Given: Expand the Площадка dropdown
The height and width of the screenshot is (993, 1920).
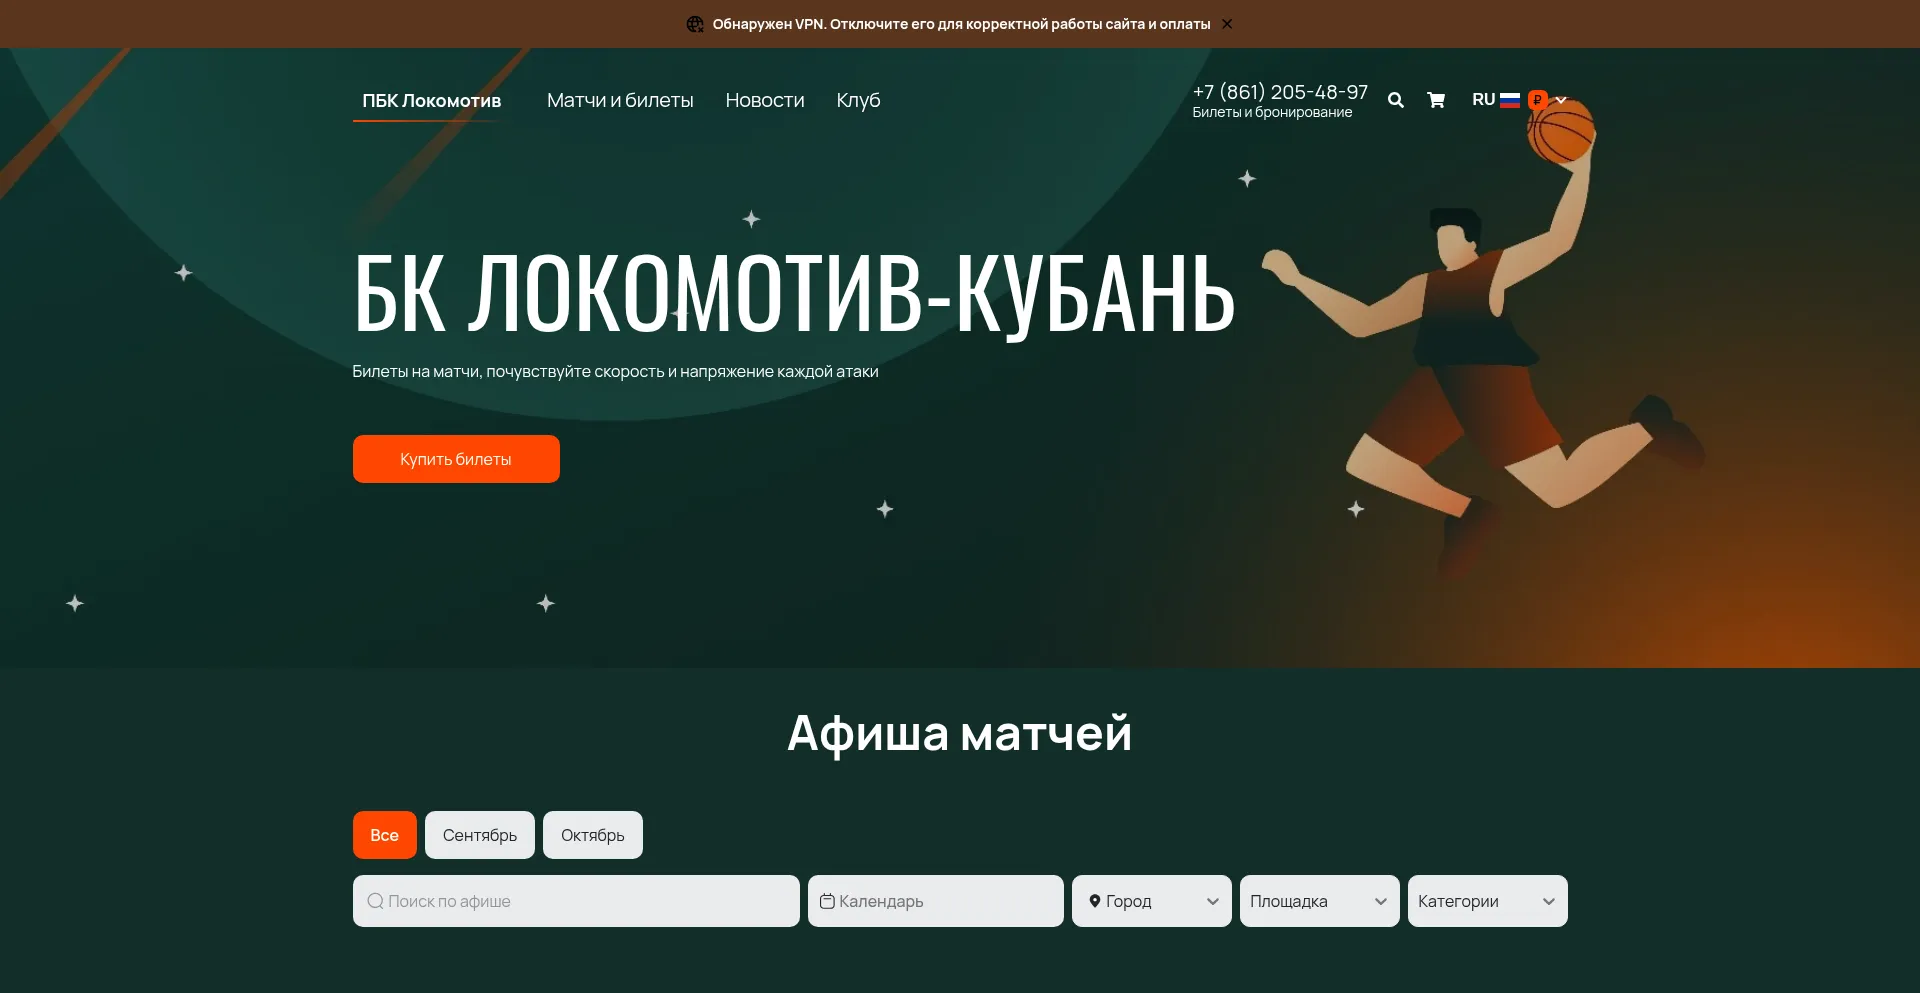Looking at the screenshot, I should coord(1320,901).
